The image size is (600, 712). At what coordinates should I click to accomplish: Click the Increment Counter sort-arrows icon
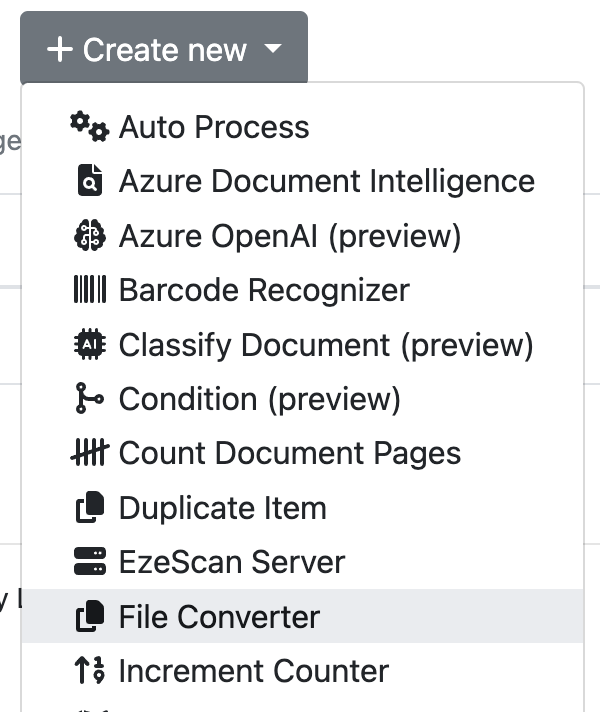click(89, 670)
